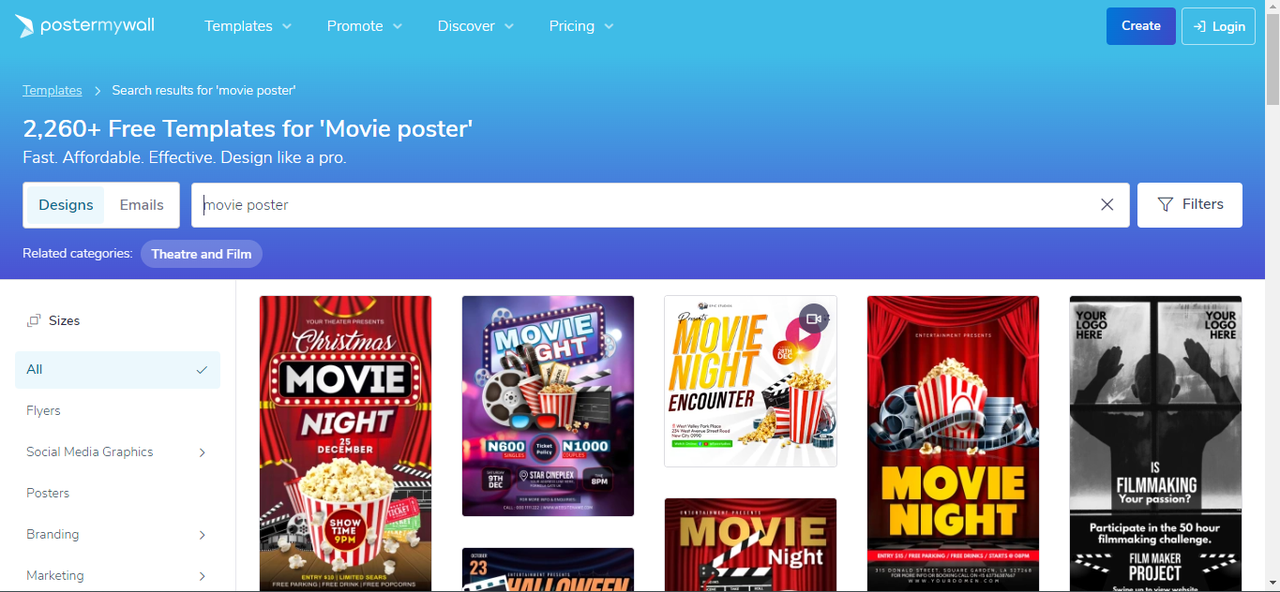Image resolution: width=1280 pixels, height=592 pixels.
Task: Click the Sizes icon in sidebar
Action: click(x=34, y=321)
